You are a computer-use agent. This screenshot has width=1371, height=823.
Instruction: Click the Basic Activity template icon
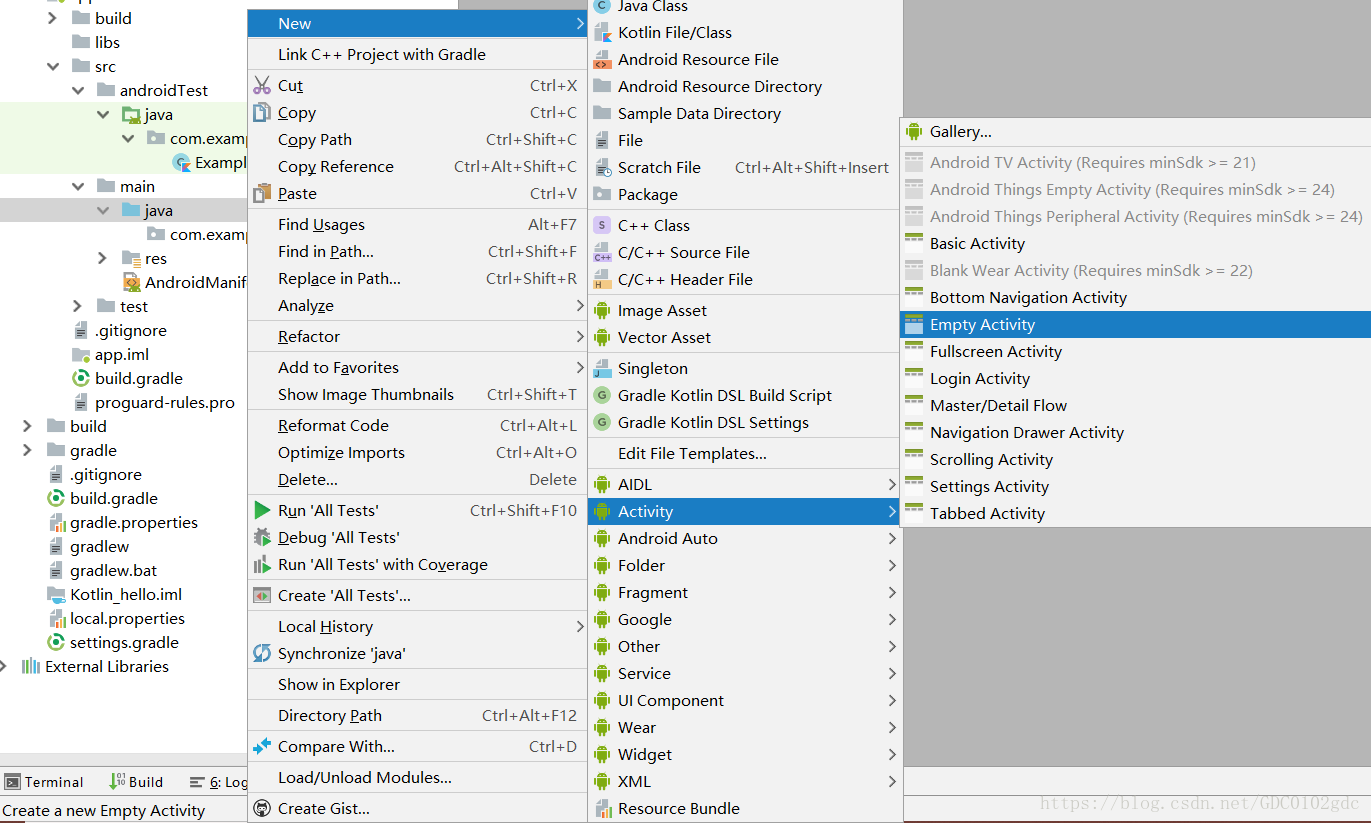[x=913, y=244]
